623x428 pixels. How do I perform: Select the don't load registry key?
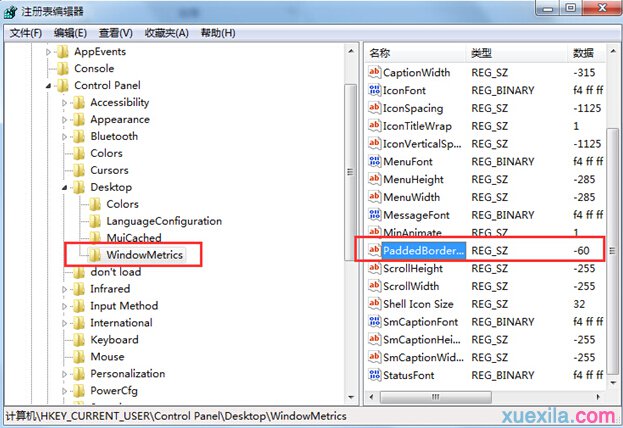pos(116,272)
